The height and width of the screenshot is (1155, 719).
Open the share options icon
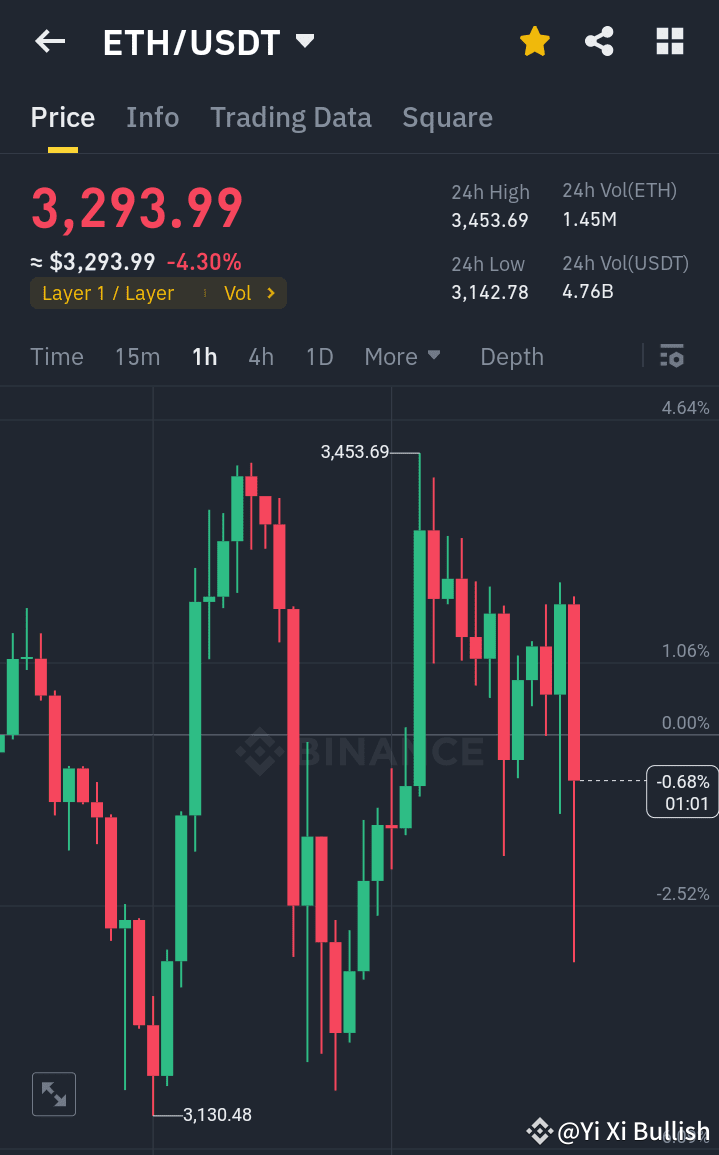(599, 41)
